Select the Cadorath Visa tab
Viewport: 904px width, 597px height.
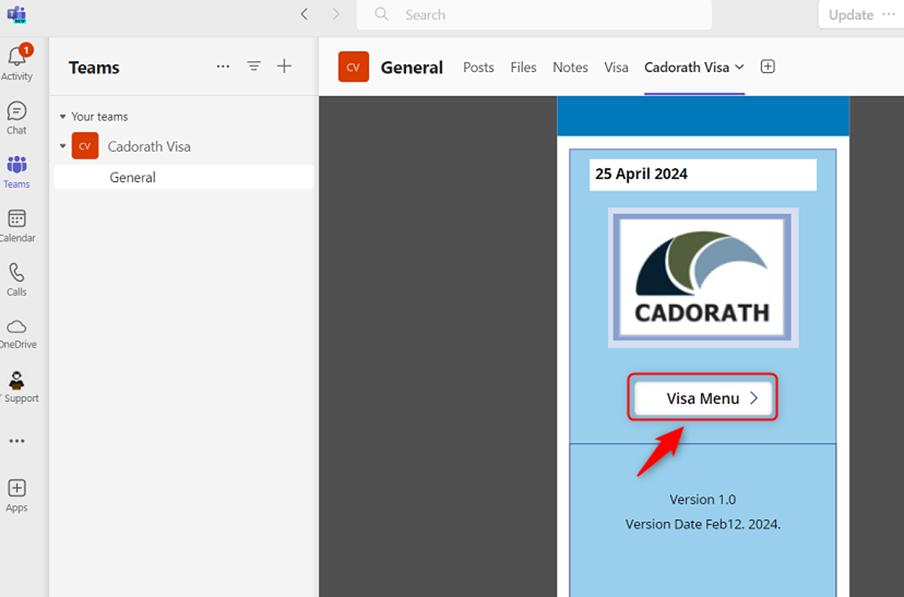(x=687, y=67)
